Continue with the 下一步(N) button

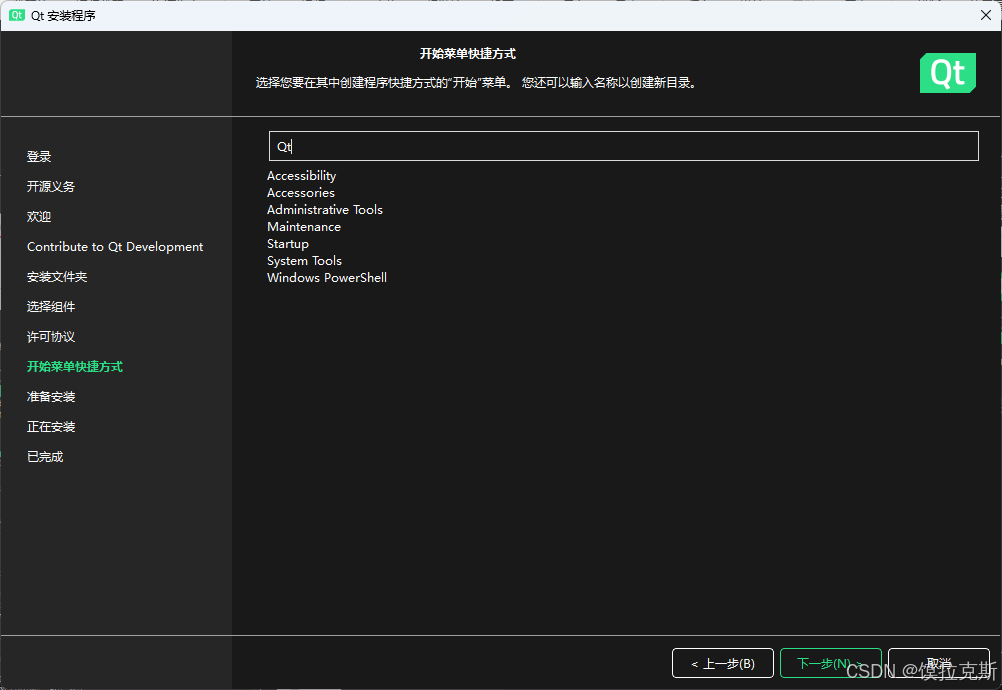tap(830, 663)
